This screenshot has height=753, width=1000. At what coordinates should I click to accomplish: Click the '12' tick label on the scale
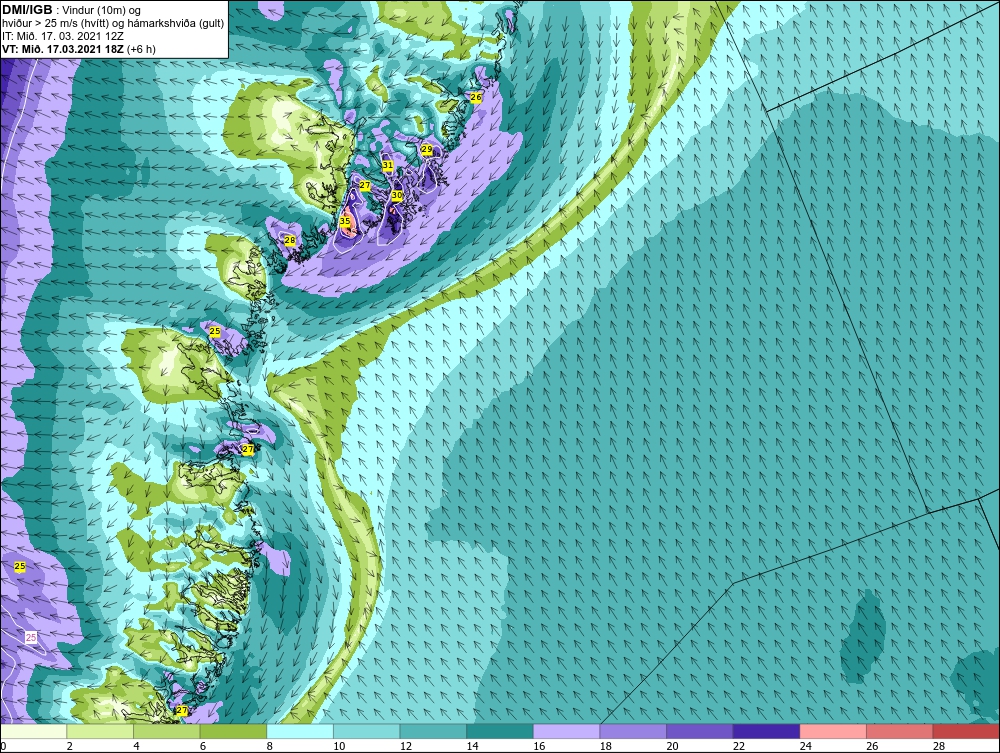(406, 746)
